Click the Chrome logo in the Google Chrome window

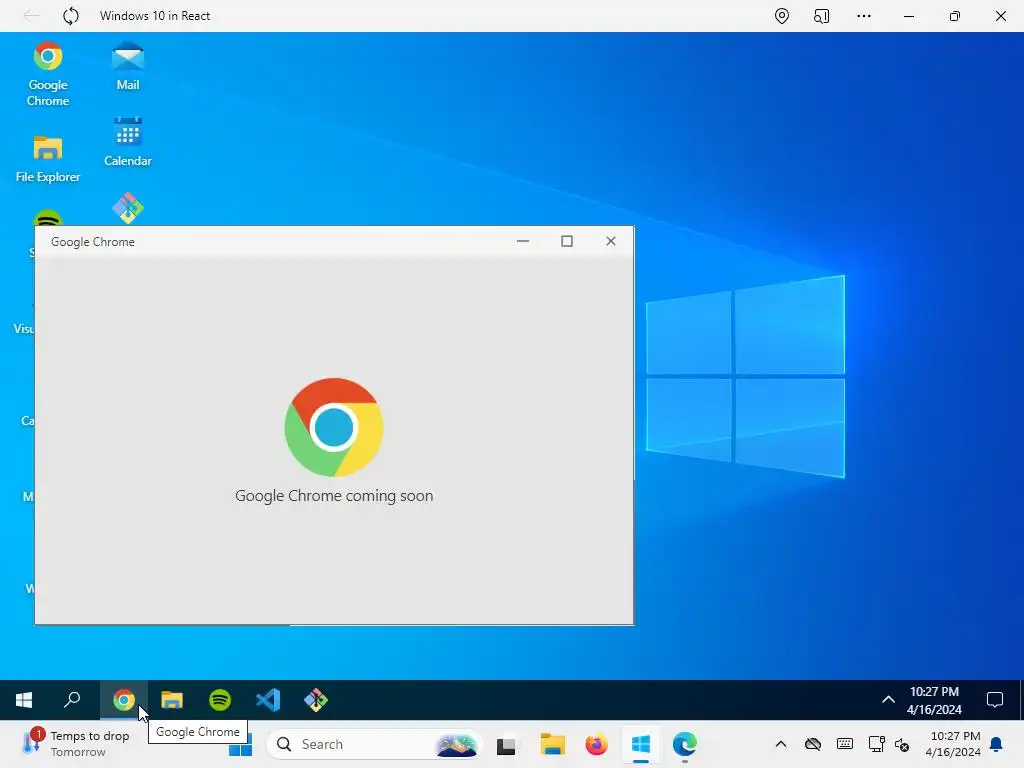click(x=334, y=427)
